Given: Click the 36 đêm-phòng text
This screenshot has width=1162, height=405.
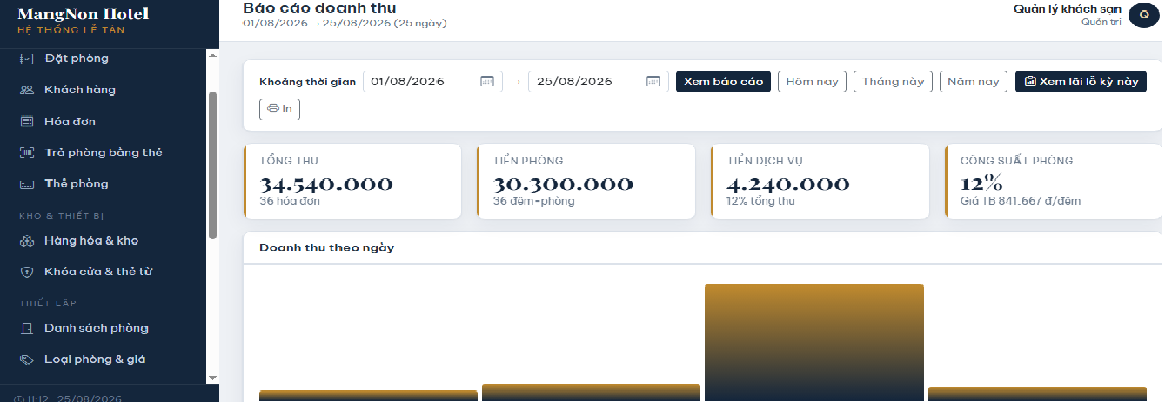Looking at the screenshot, I should point(534,201).
